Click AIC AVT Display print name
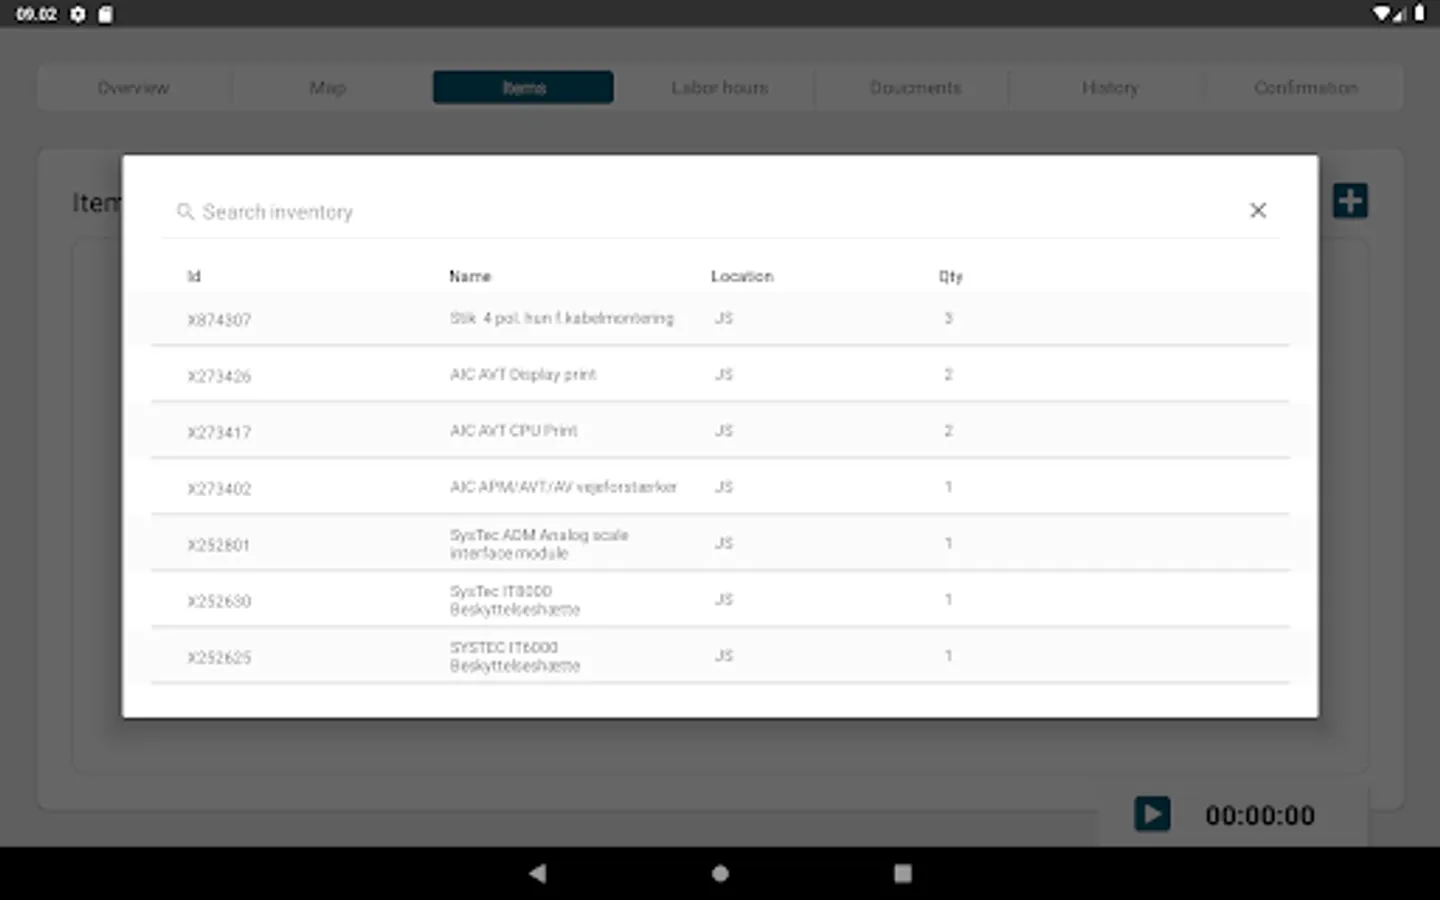 (523, 375)
